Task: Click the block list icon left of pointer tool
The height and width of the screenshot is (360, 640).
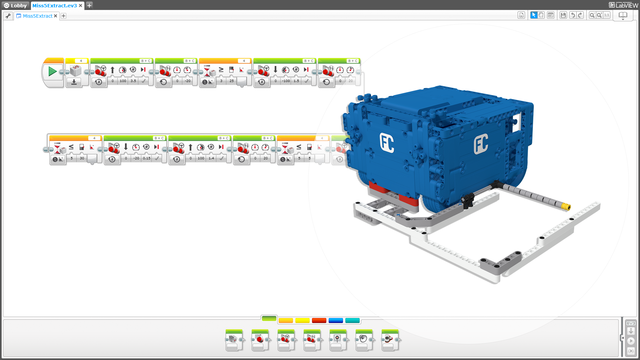Action: point(521,15)
